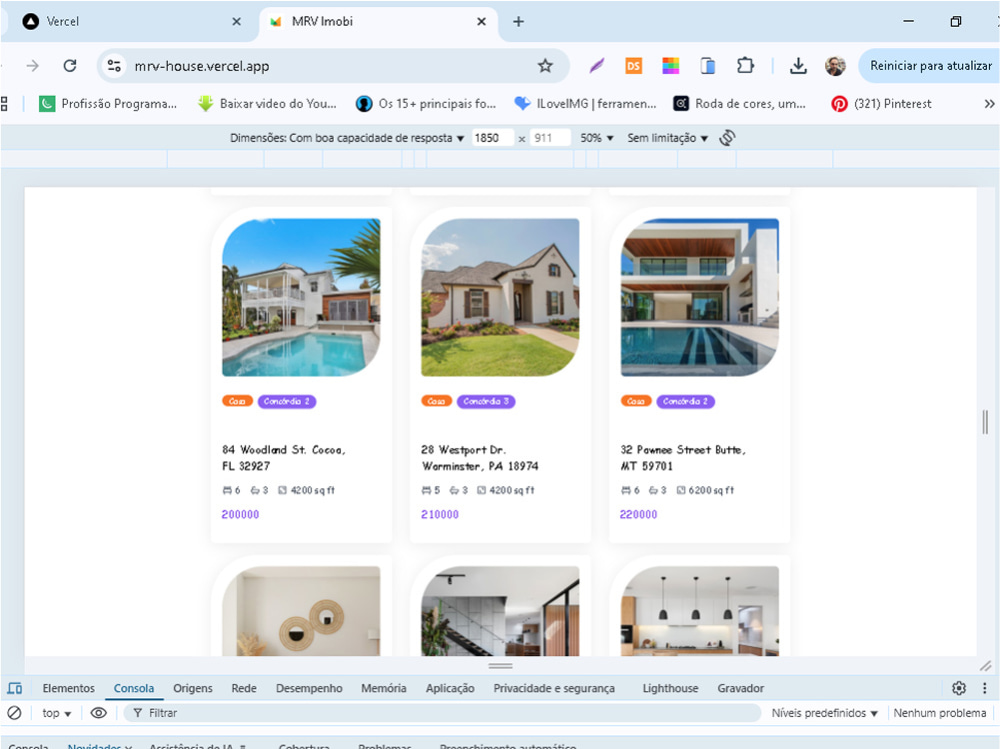Select the Consola DevTools tab

(x=134, y=688)
